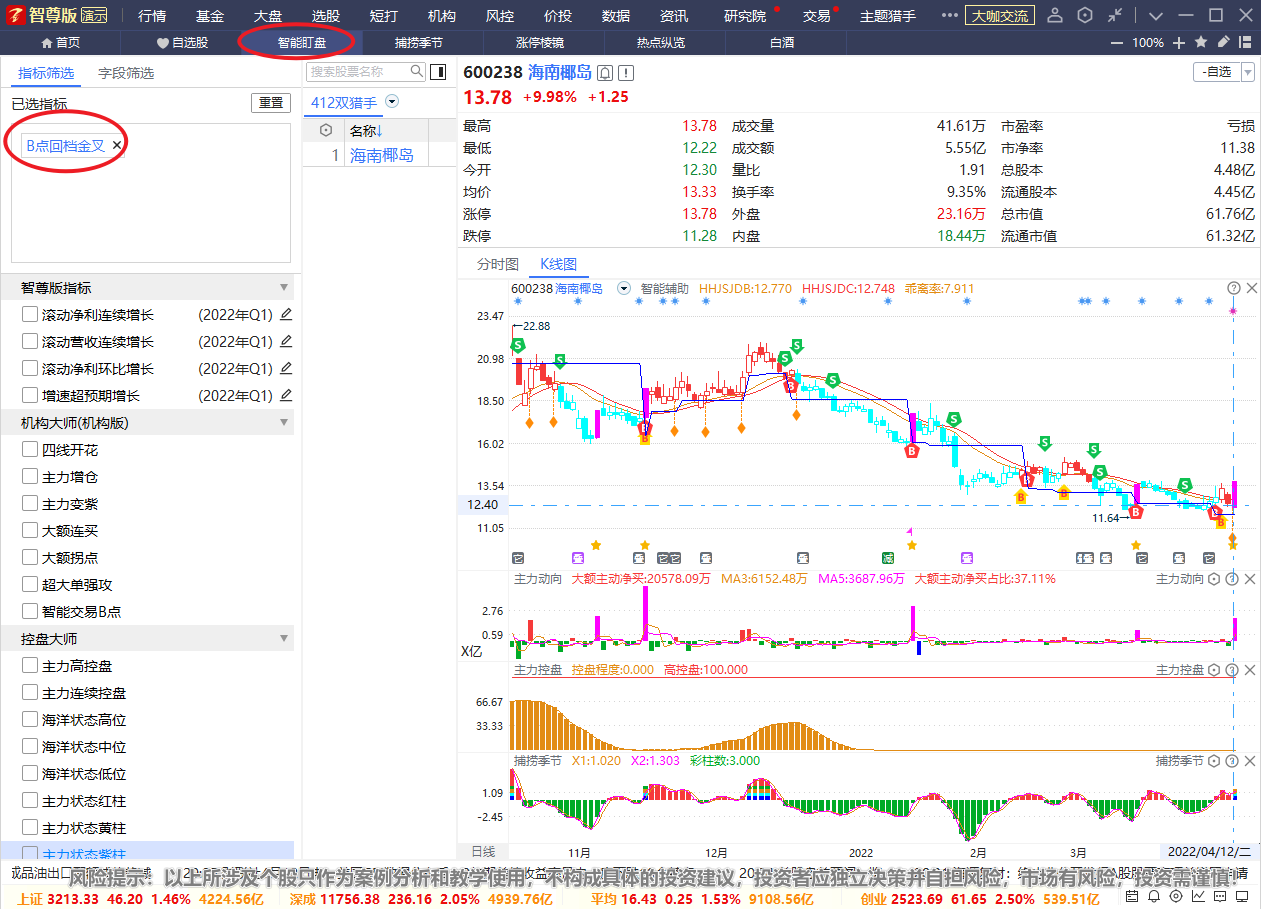This screenshot has width=1261, height=909.
Task: Click the 日线 period selector
Action: point(483,851)
